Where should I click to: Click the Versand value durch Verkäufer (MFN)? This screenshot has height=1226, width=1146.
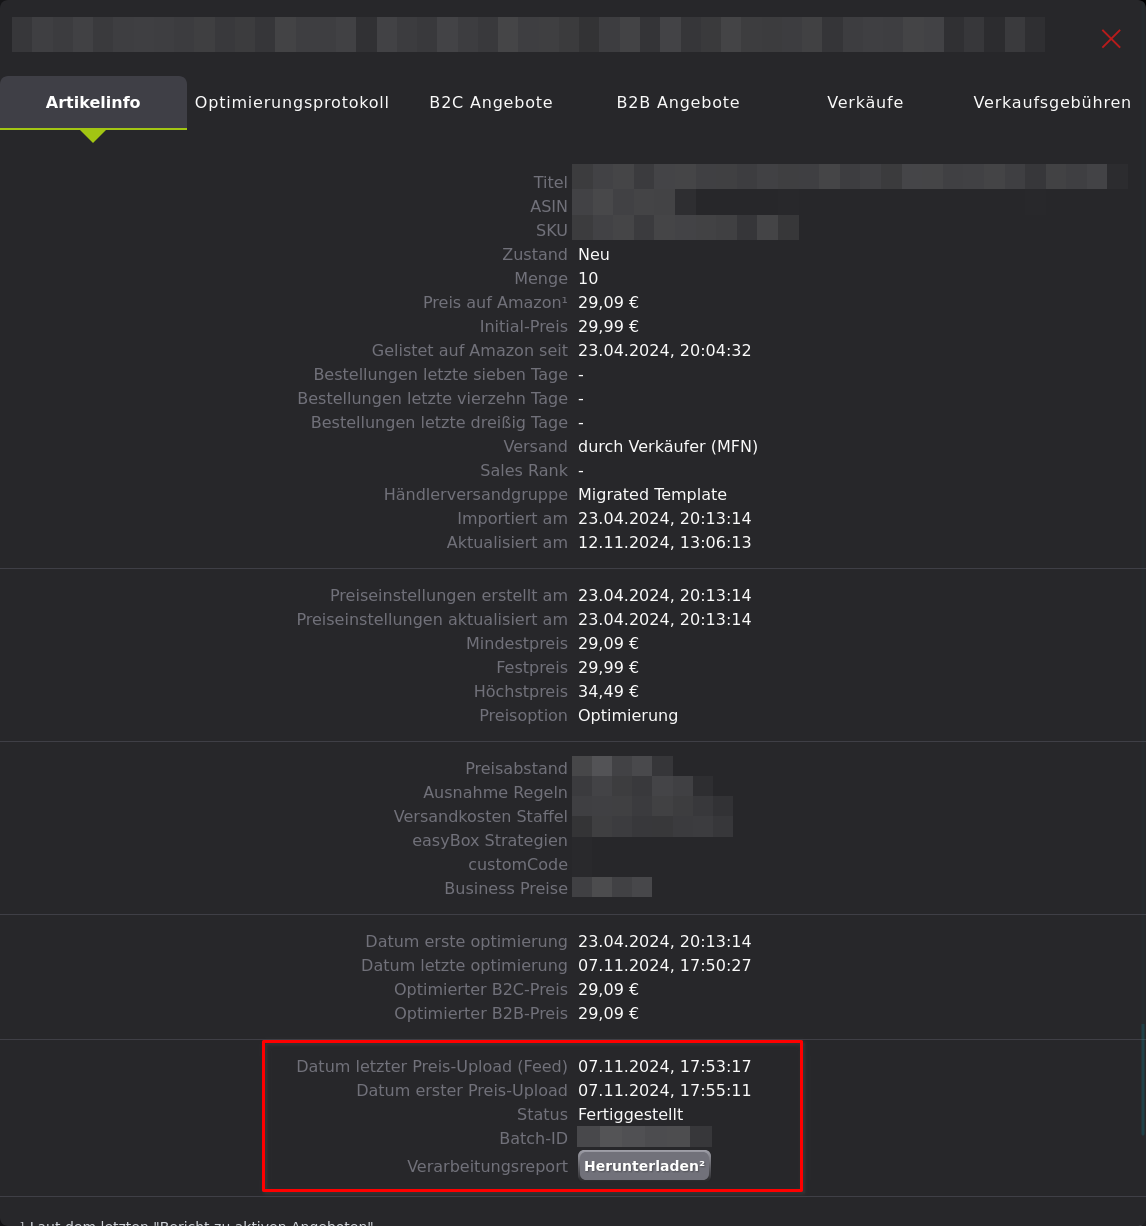[668, 446]
